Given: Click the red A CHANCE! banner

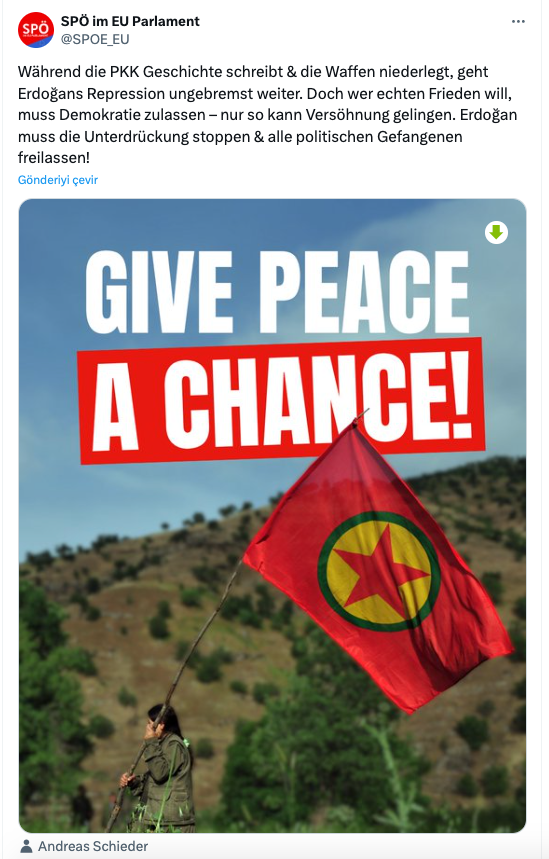Looking at the screenshot, I should point(281,401).
